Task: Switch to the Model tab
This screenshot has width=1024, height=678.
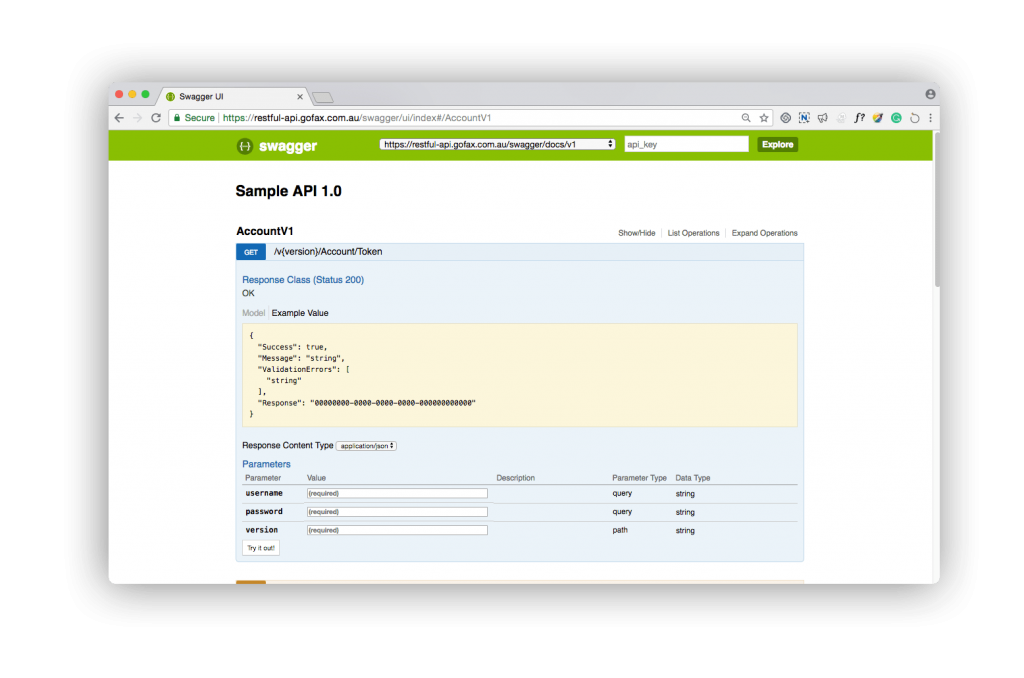Action: point(253,313)
